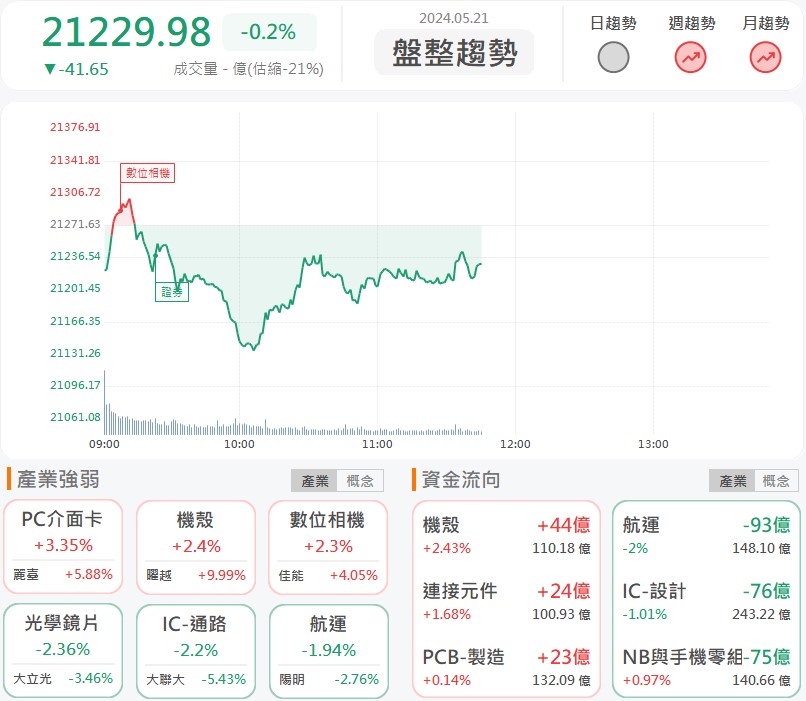Click the 日趨勢 label
Image resolution: width=806 pixels, height=701 pixels.
click(613, 23)
